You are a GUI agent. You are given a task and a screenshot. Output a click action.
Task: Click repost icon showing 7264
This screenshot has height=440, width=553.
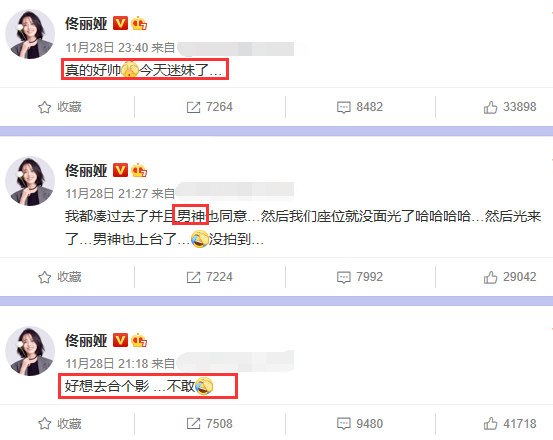[193, 107]
